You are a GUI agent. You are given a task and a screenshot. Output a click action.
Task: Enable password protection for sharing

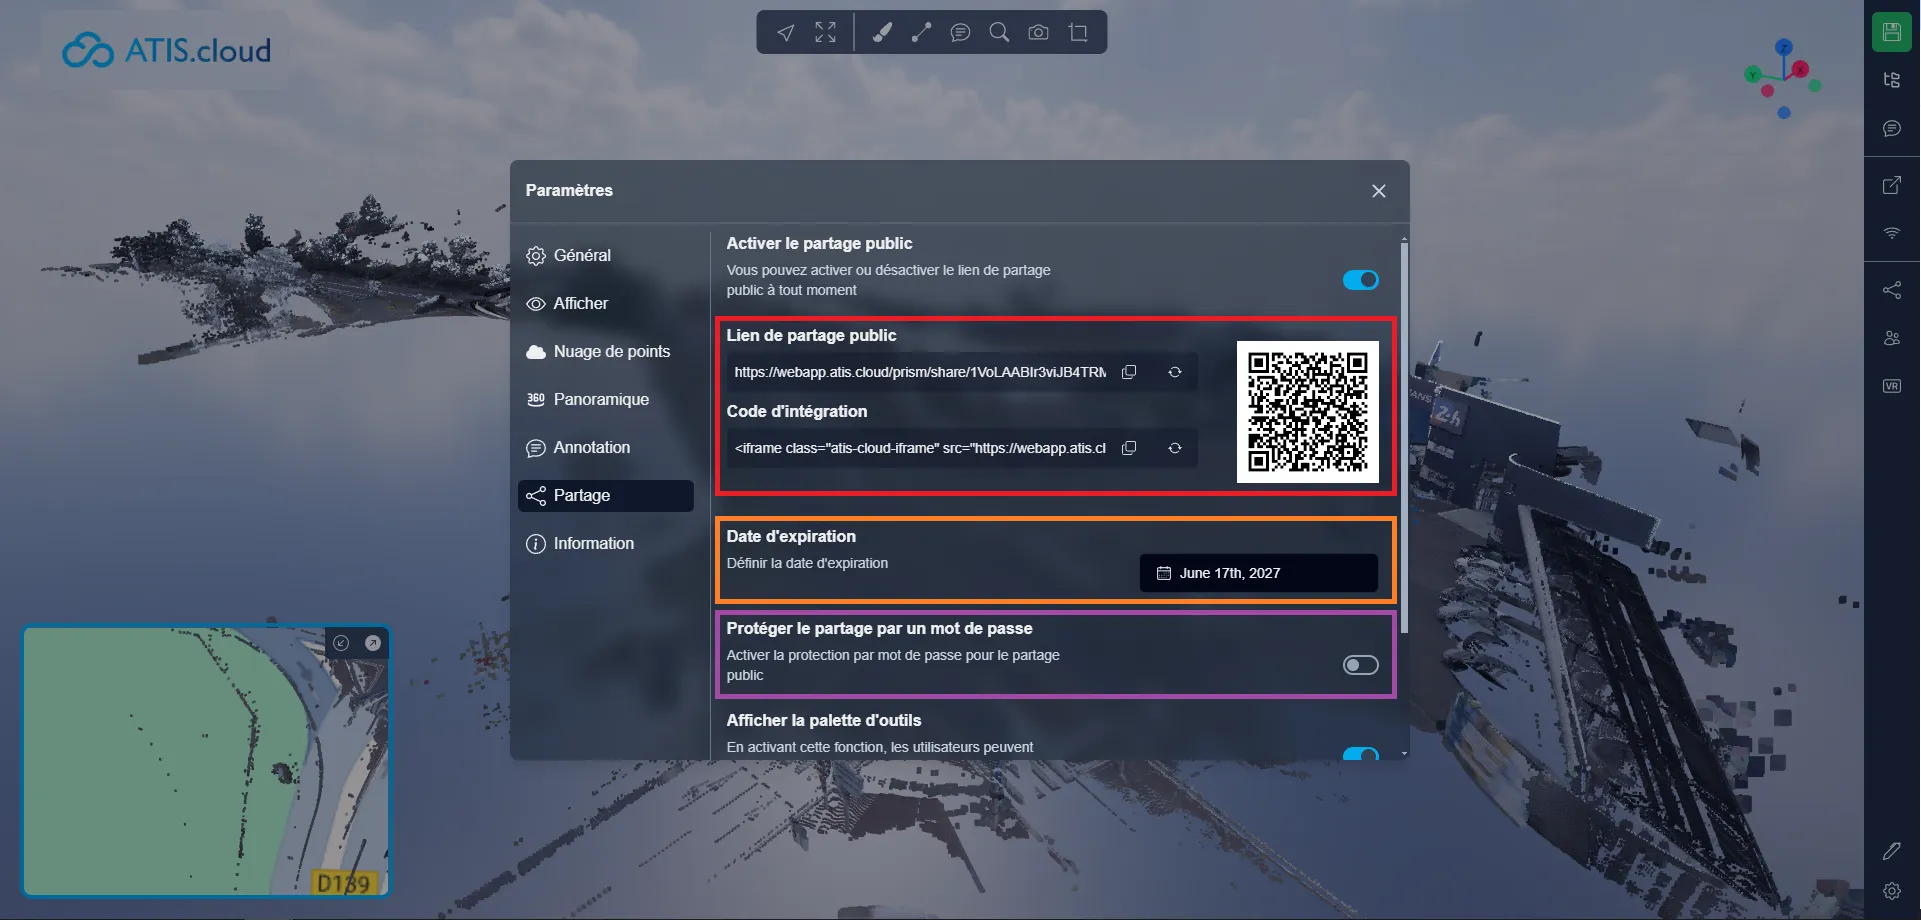[x=1360, y=665]
